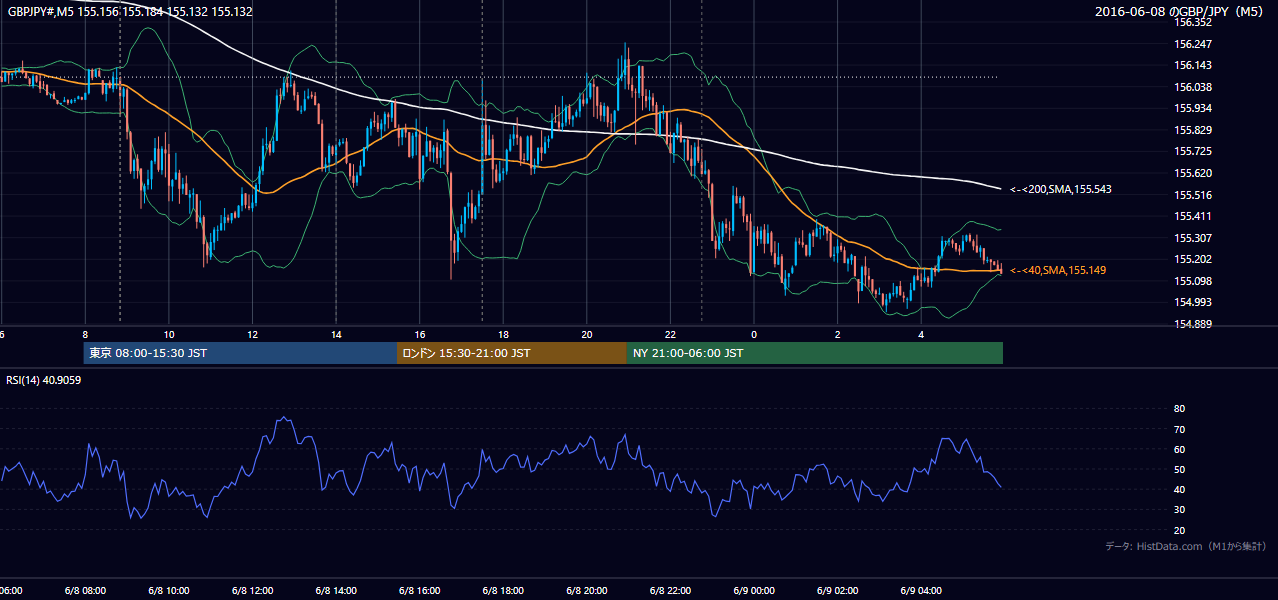Image resolution: width=1278 pixels, height=600 pixels.
Task: Click the 40,SMA,155.149 indicator label
Action: 1057,270
